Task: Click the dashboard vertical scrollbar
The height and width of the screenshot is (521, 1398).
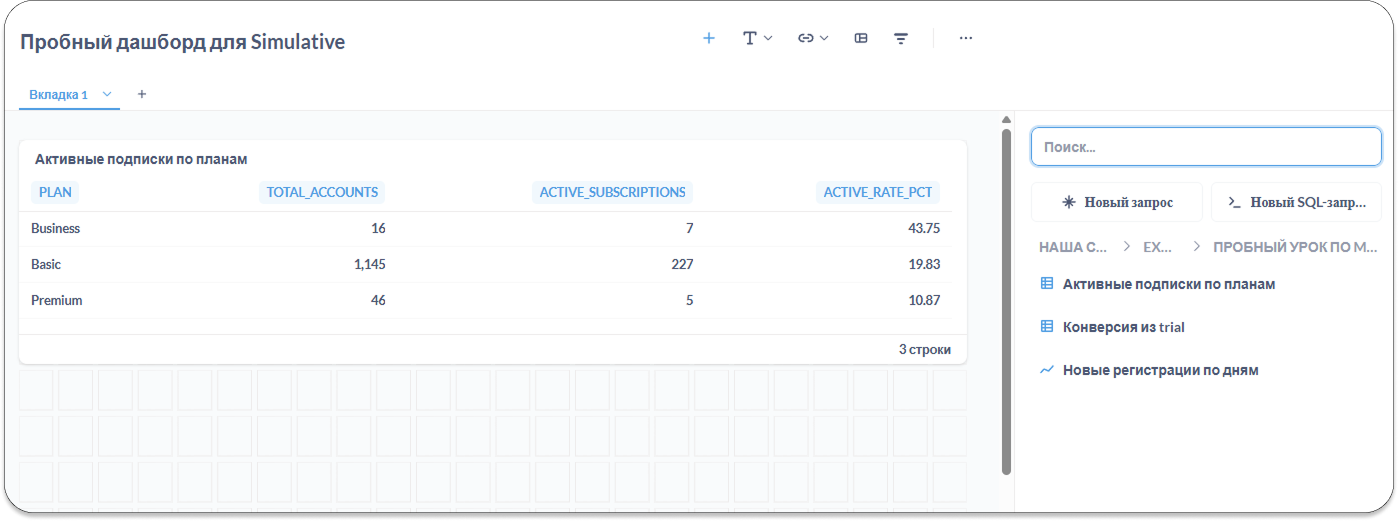Action: click(1006, 300)
